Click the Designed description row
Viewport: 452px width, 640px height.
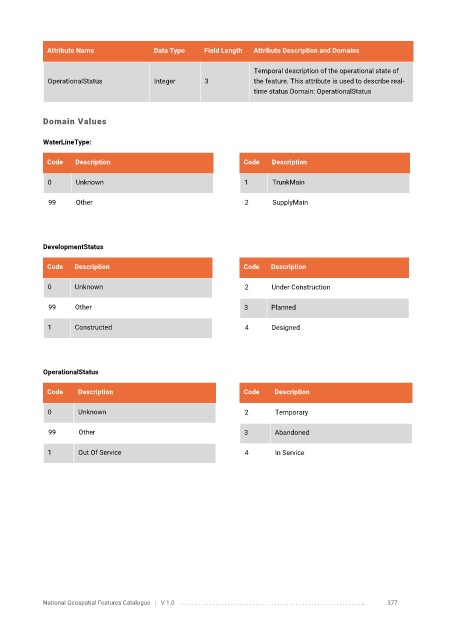point(324,328)
